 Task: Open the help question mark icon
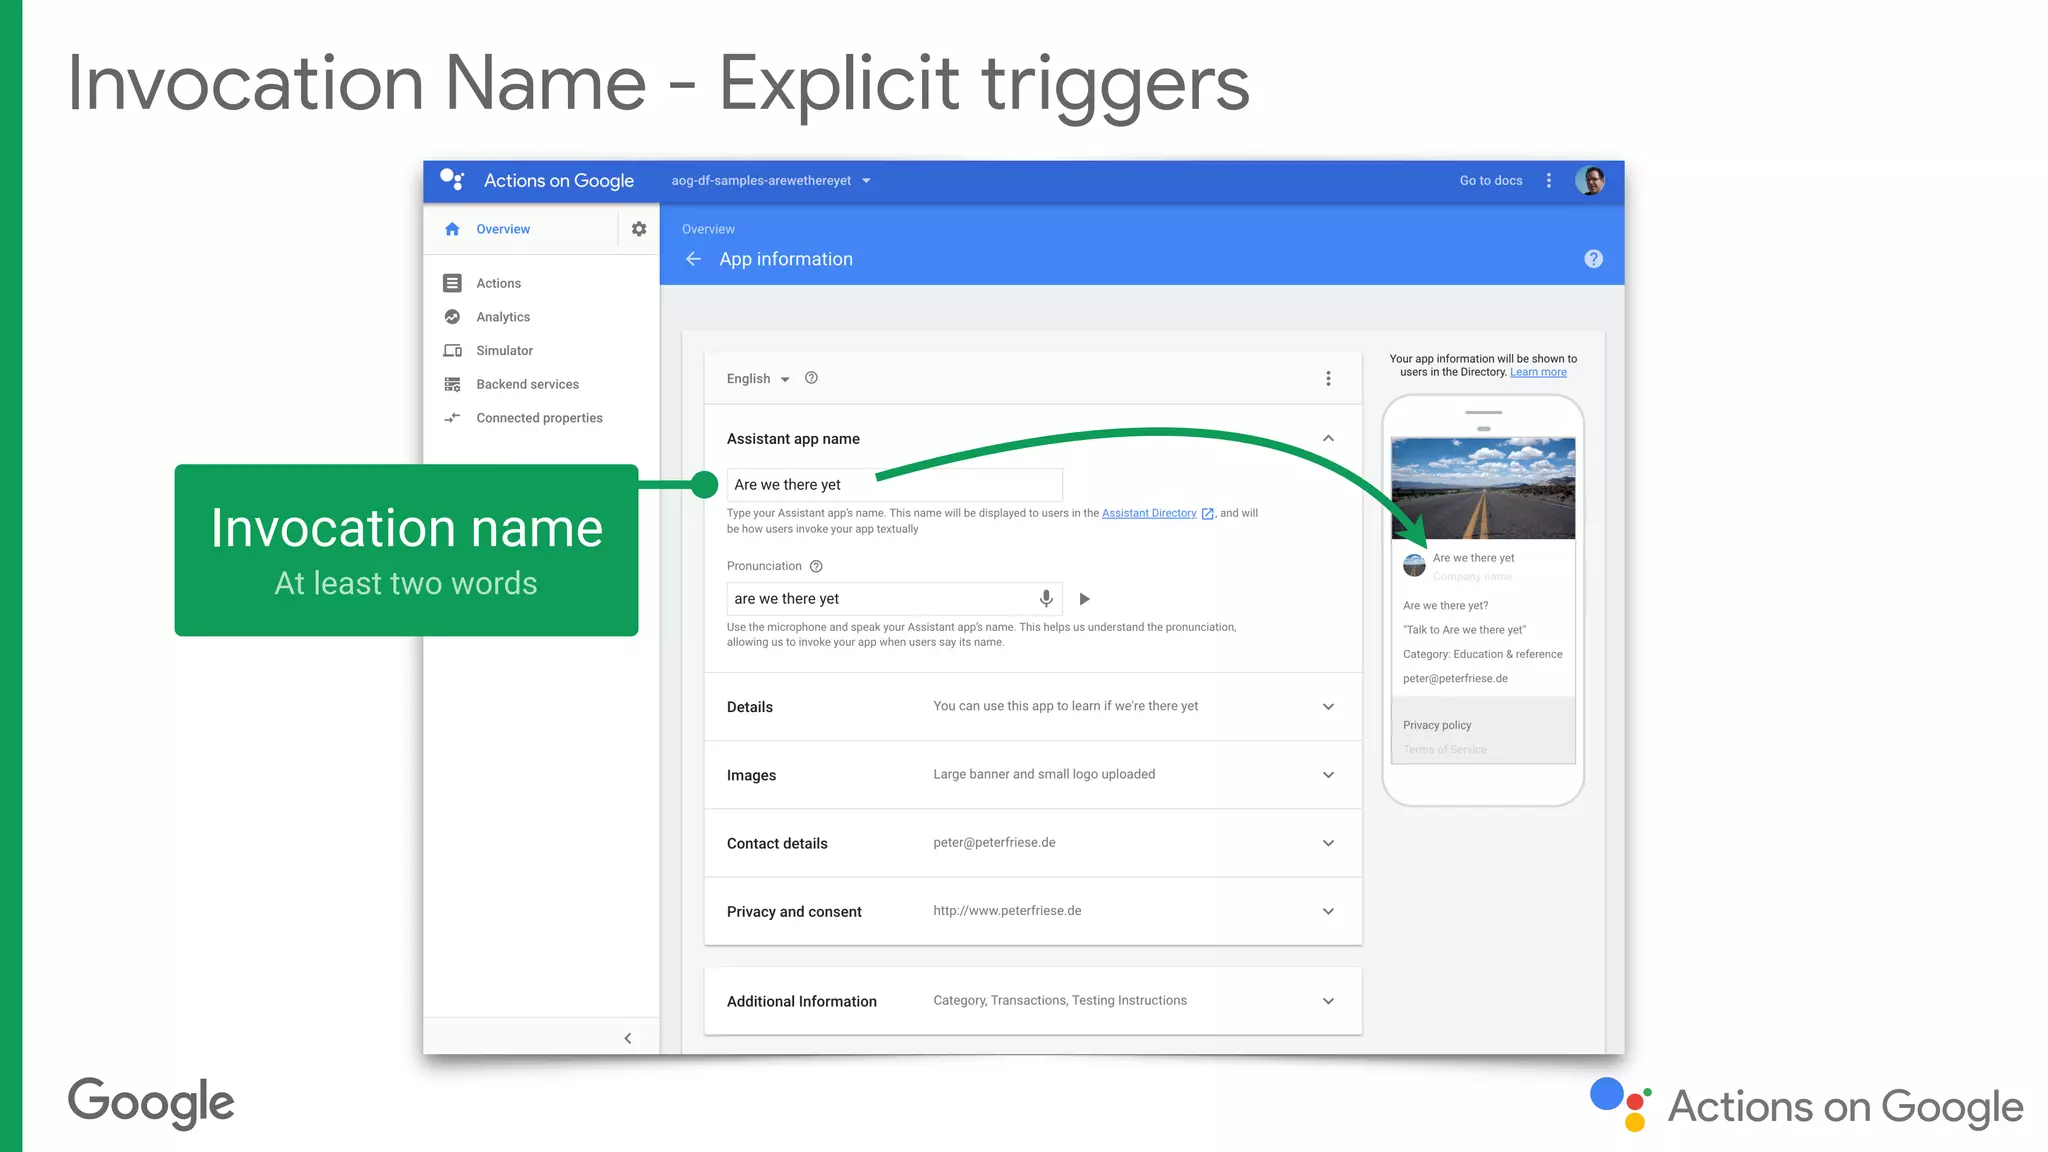1594,259
